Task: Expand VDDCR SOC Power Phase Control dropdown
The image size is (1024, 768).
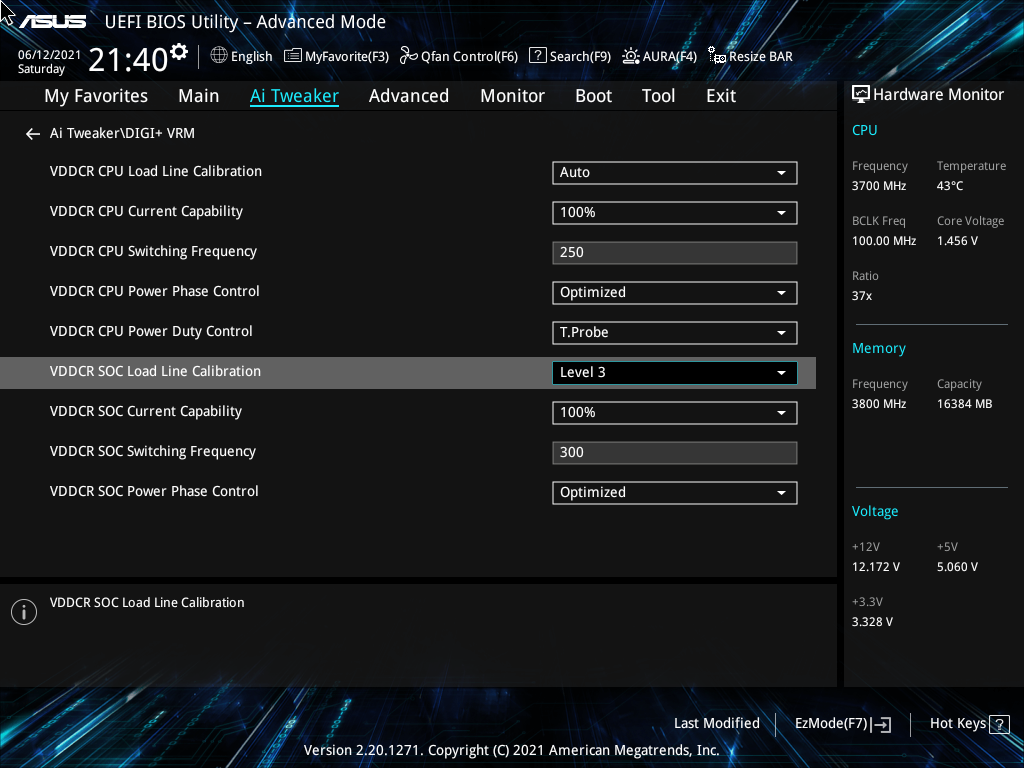Action: click(675, 493)
